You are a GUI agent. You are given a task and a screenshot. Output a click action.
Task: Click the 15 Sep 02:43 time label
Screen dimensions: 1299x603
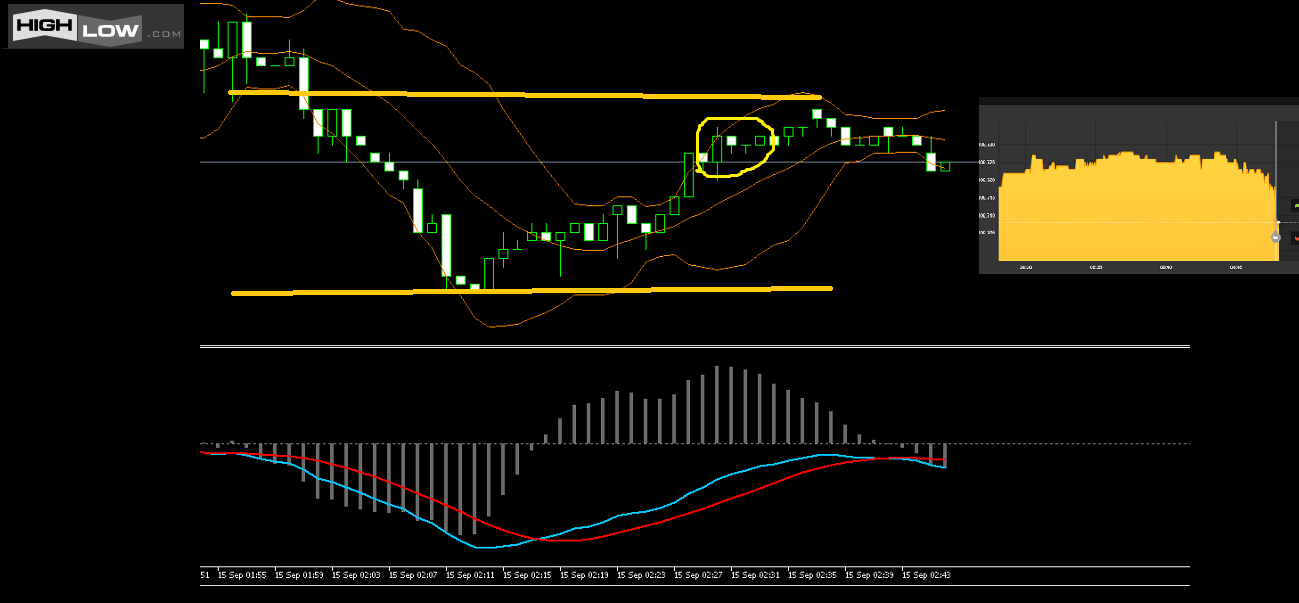pyautogui.click(x=927, y=575)
